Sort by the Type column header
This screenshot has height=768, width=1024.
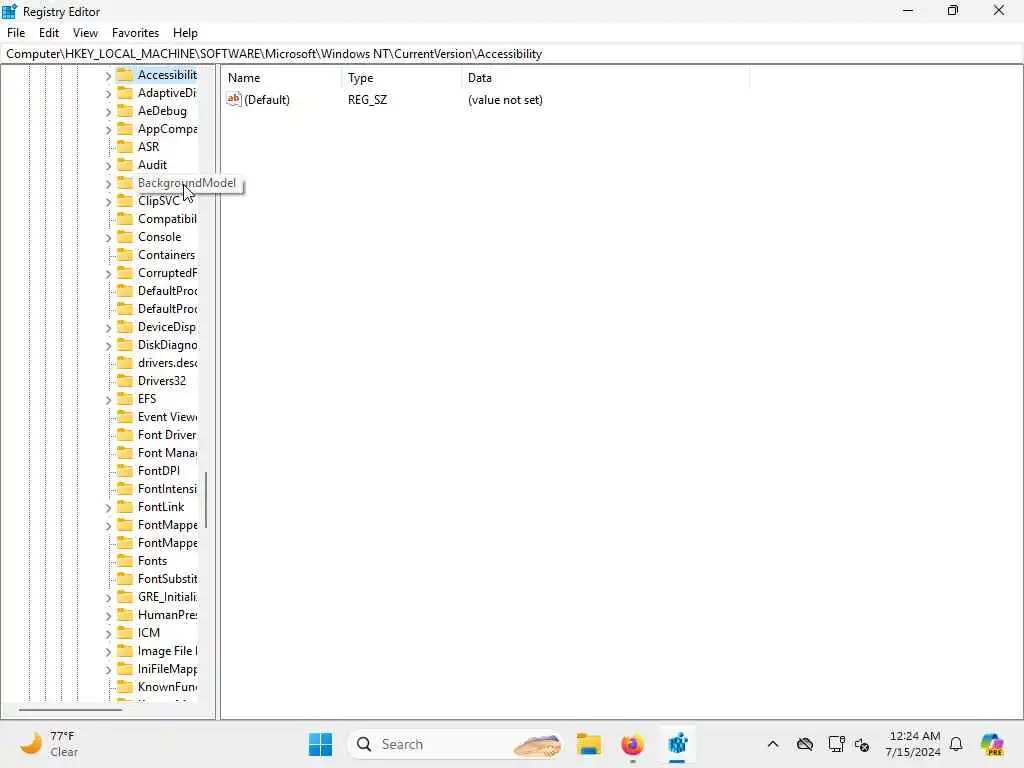tap(401, 78)
